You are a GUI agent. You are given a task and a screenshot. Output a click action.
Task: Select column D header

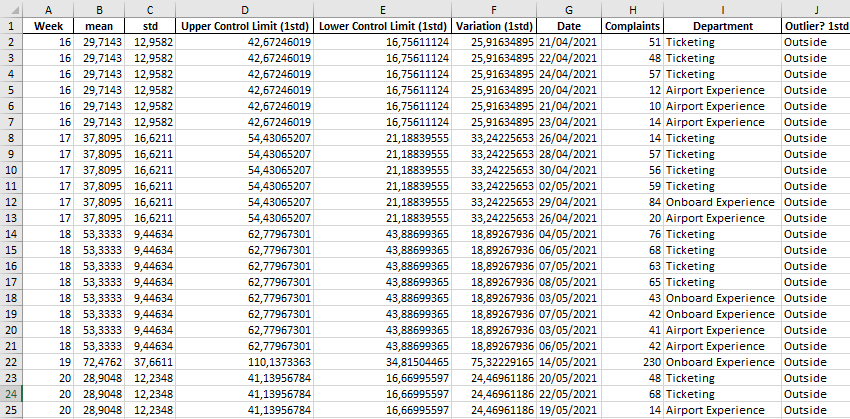(244, 10)
